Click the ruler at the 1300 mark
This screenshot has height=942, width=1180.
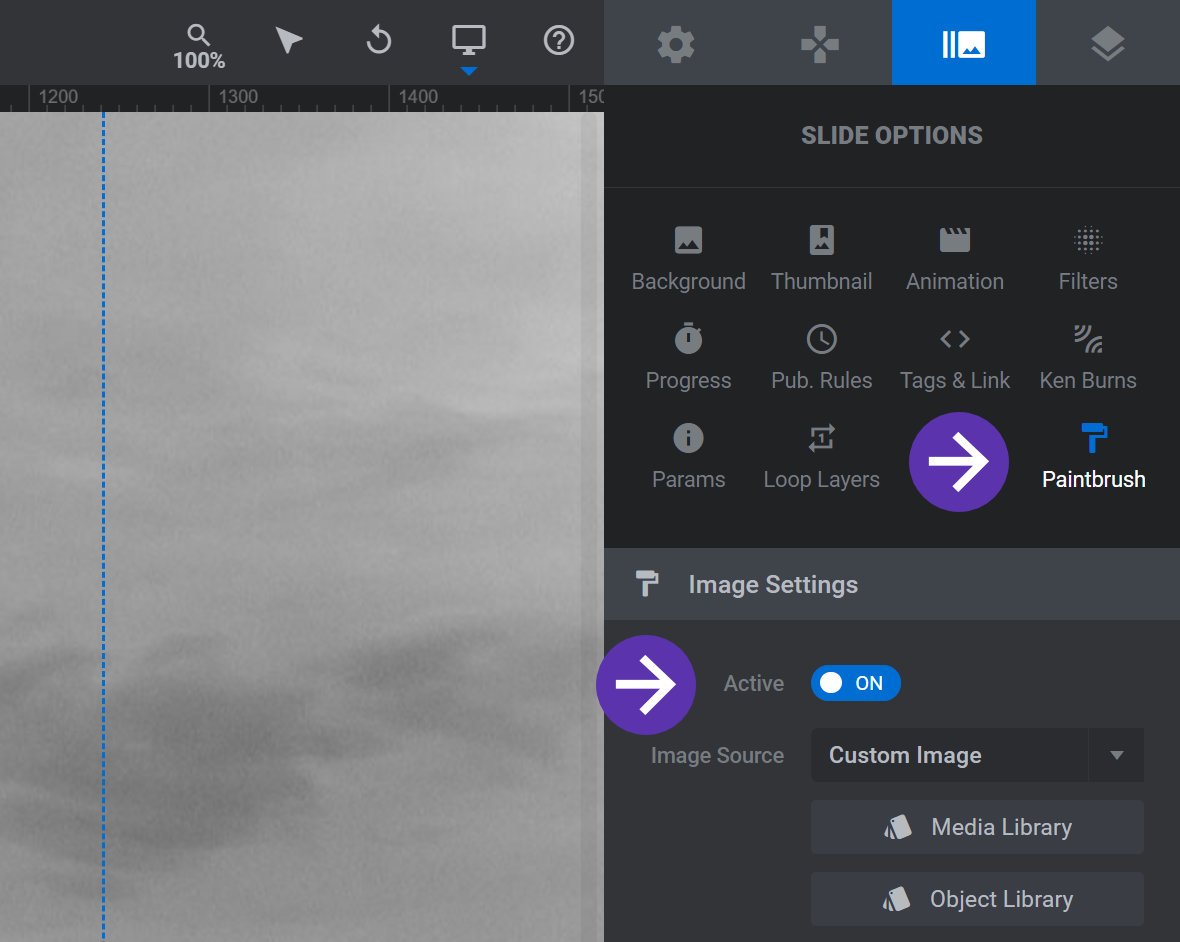238,97
